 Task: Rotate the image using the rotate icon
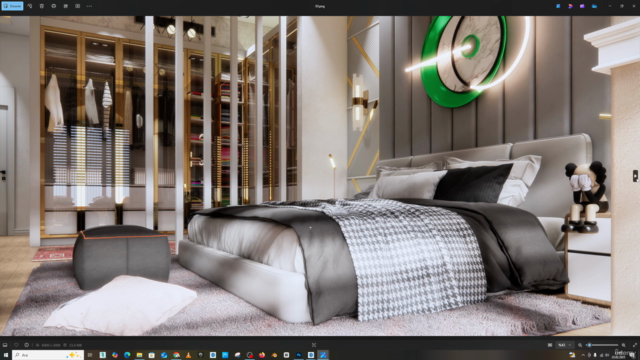(x=30, y=6)
